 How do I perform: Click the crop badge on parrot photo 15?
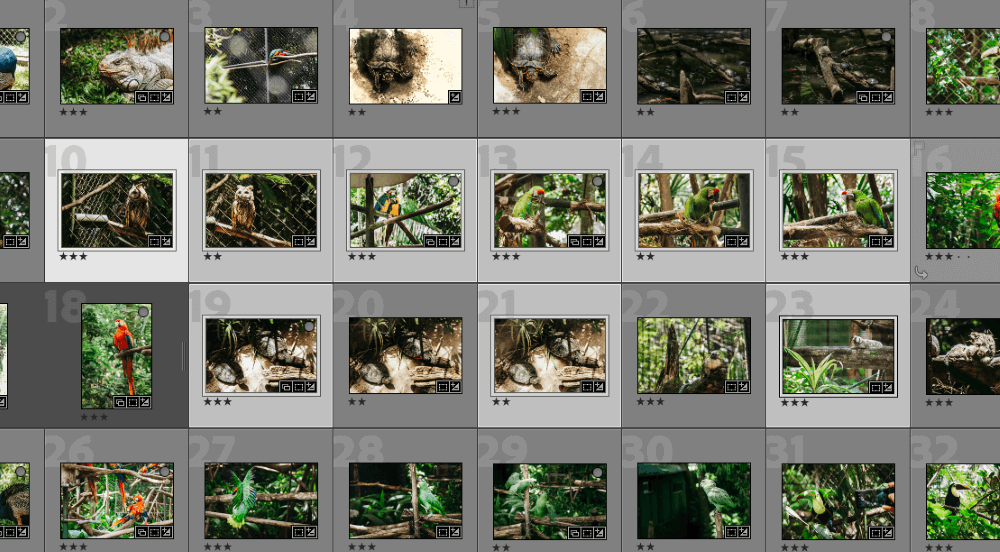click(876, 242)
